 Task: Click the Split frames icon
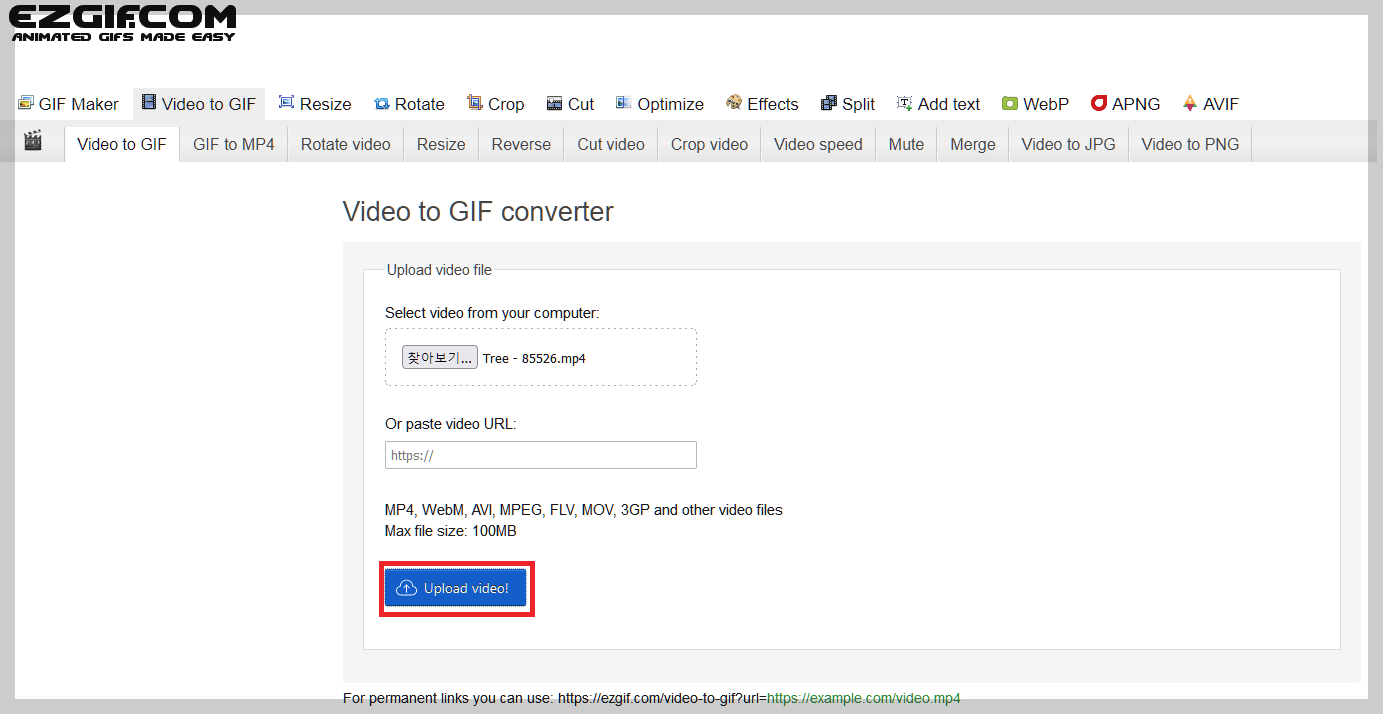[829, 103]
